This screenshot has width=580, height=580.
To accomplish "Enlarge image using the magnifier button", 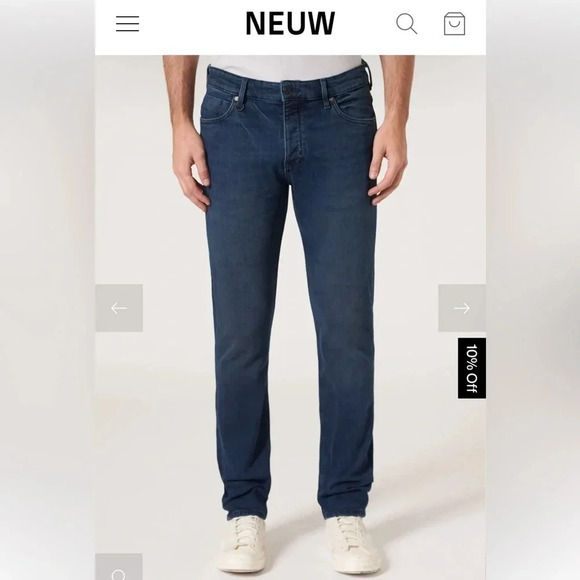I will (x=119, y=567).
